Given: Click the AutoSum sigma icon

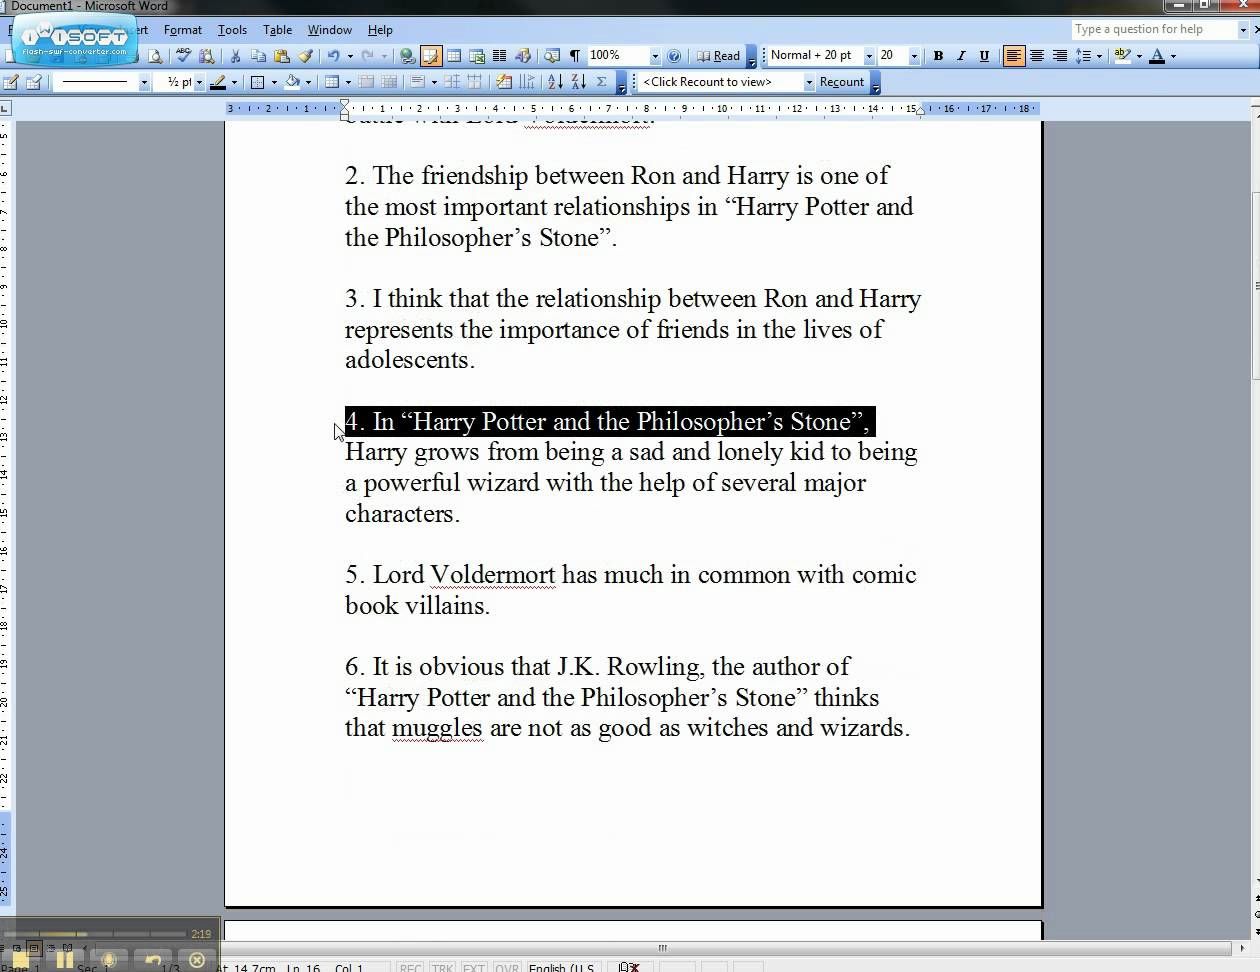Looking at the screenshot, I should point(601,82).
